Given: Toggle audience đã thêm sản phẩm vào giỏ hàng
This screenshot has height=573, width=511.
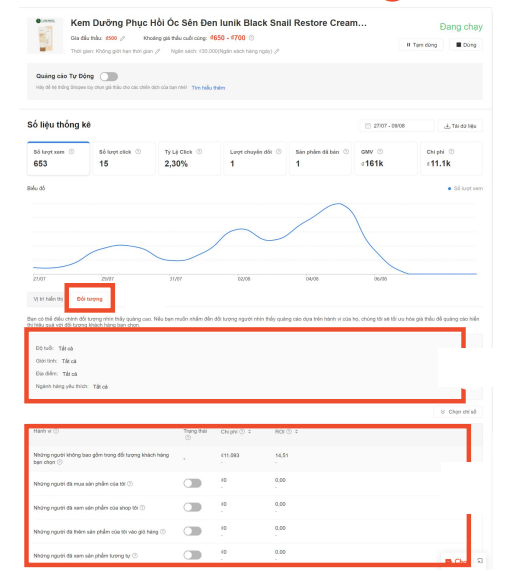Looking at the screenshot, I should [193, 531].
